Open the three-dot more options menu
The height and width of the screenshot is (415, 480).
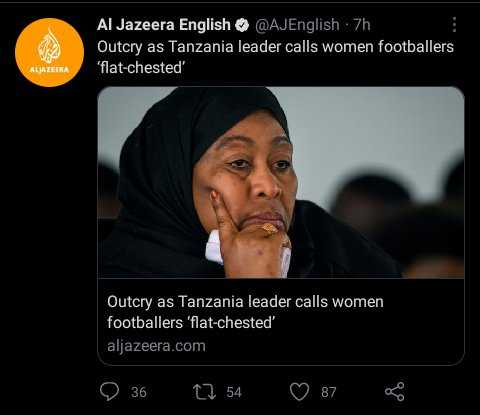tap(454, 25)
